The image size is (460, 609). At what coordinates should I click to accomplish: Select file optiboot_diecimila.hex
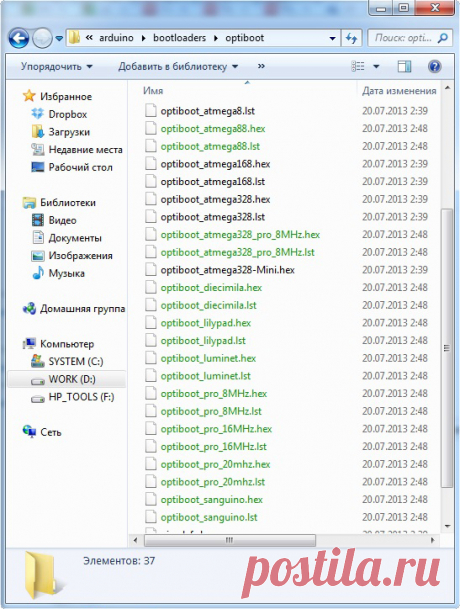click(211, 288)
